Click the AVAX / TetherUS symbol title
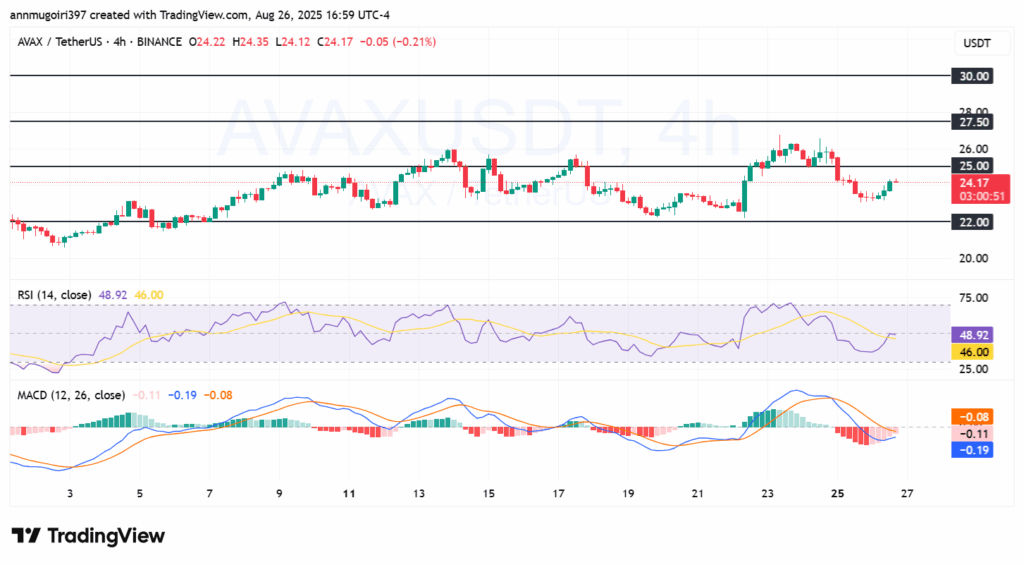Image resolution: width=1024 pixels, height=565 pixels. click(59, 42)
